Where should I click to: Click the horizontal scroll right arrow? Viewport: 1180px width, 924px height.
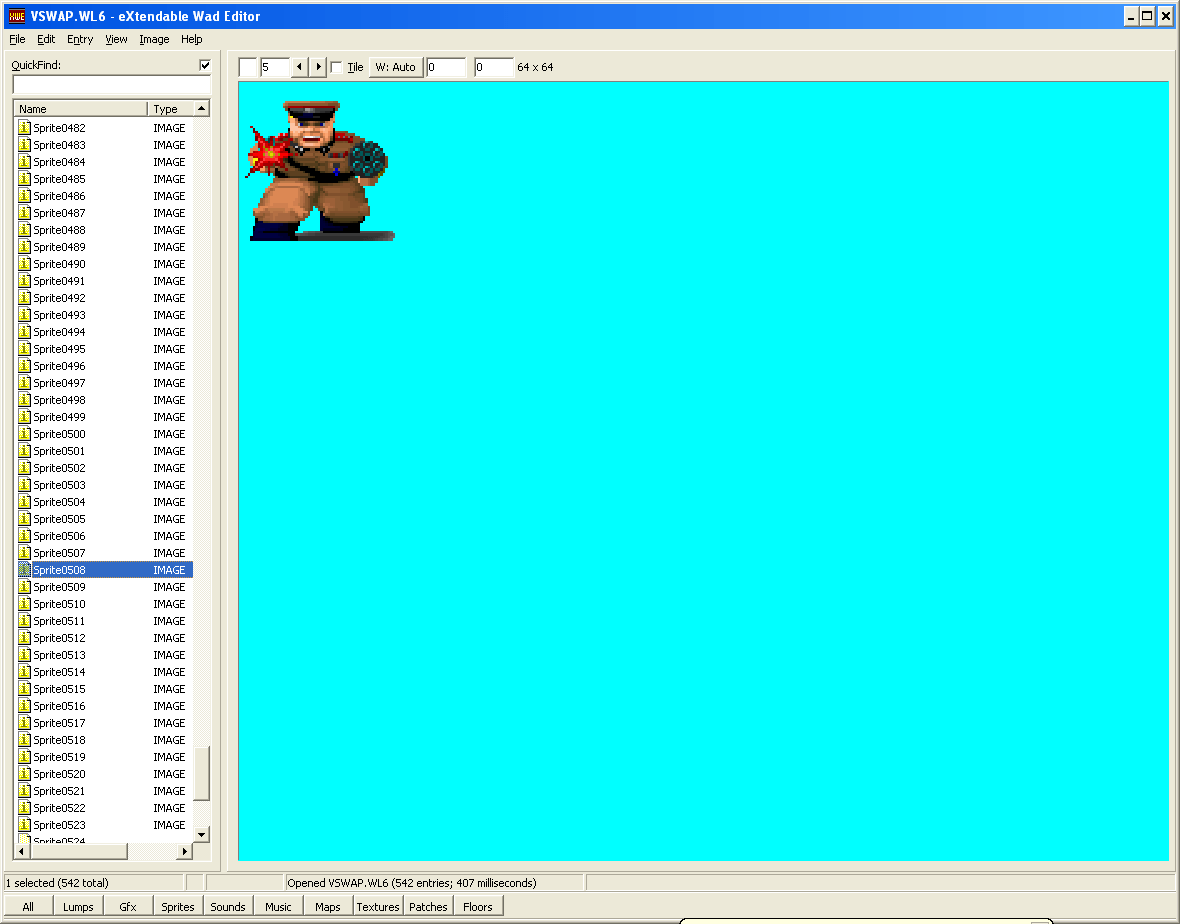[184, 851]
